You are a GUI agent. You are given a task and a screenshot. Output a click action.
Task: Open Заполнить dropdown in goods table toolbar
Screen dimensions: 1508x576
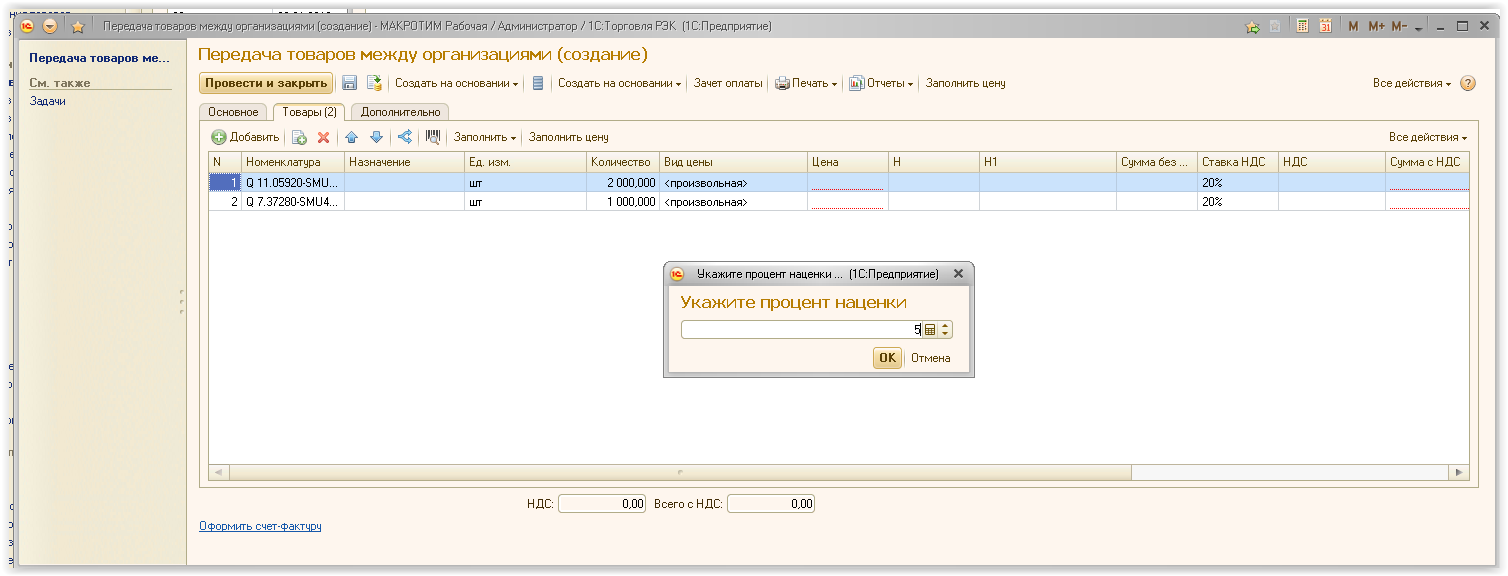[x=485, y=137]
